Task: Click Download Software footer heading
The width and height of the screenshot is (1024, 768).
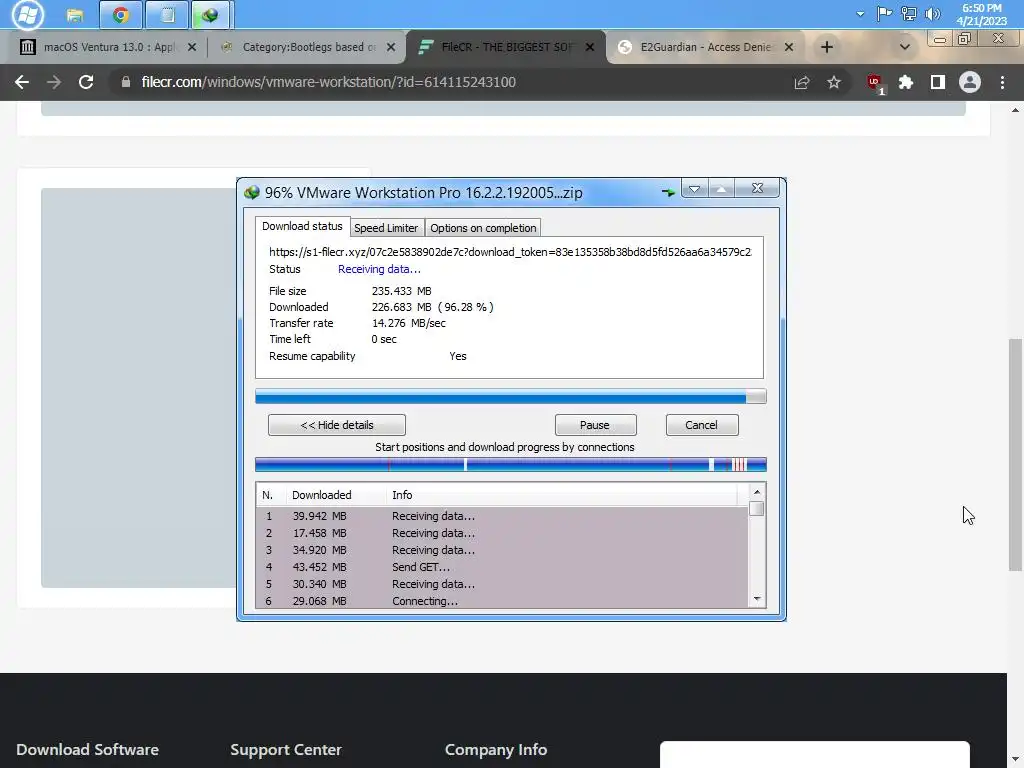Action: click(x=88, y=750)
